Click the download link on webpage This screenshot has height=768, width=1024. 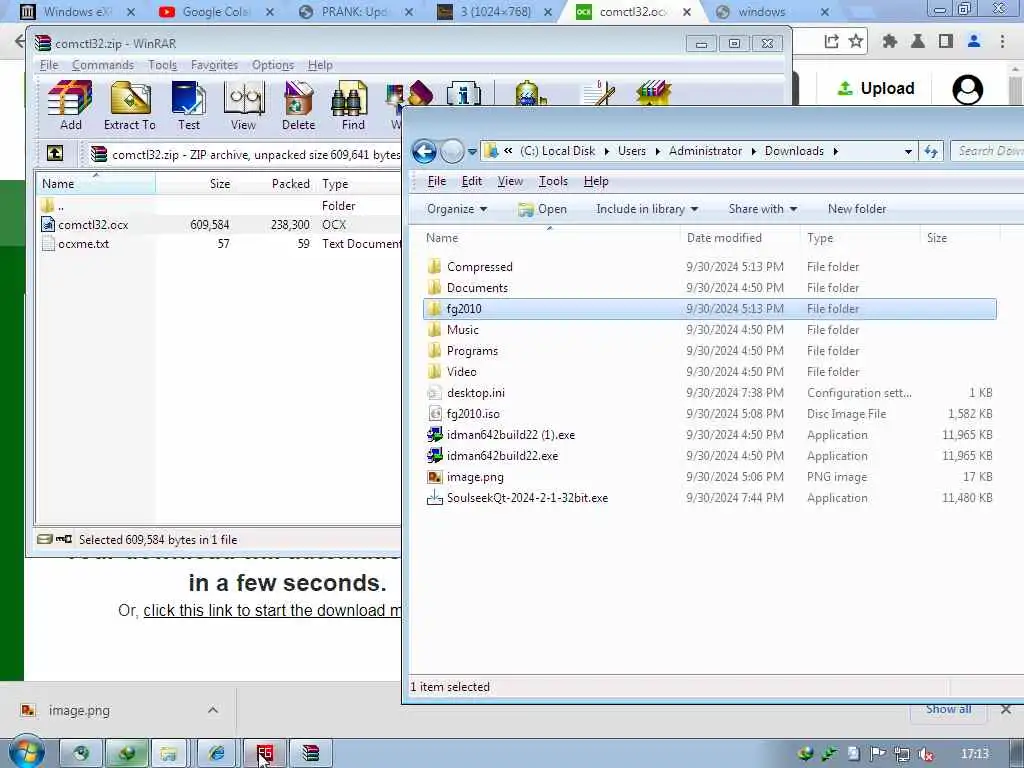point(272,611)
